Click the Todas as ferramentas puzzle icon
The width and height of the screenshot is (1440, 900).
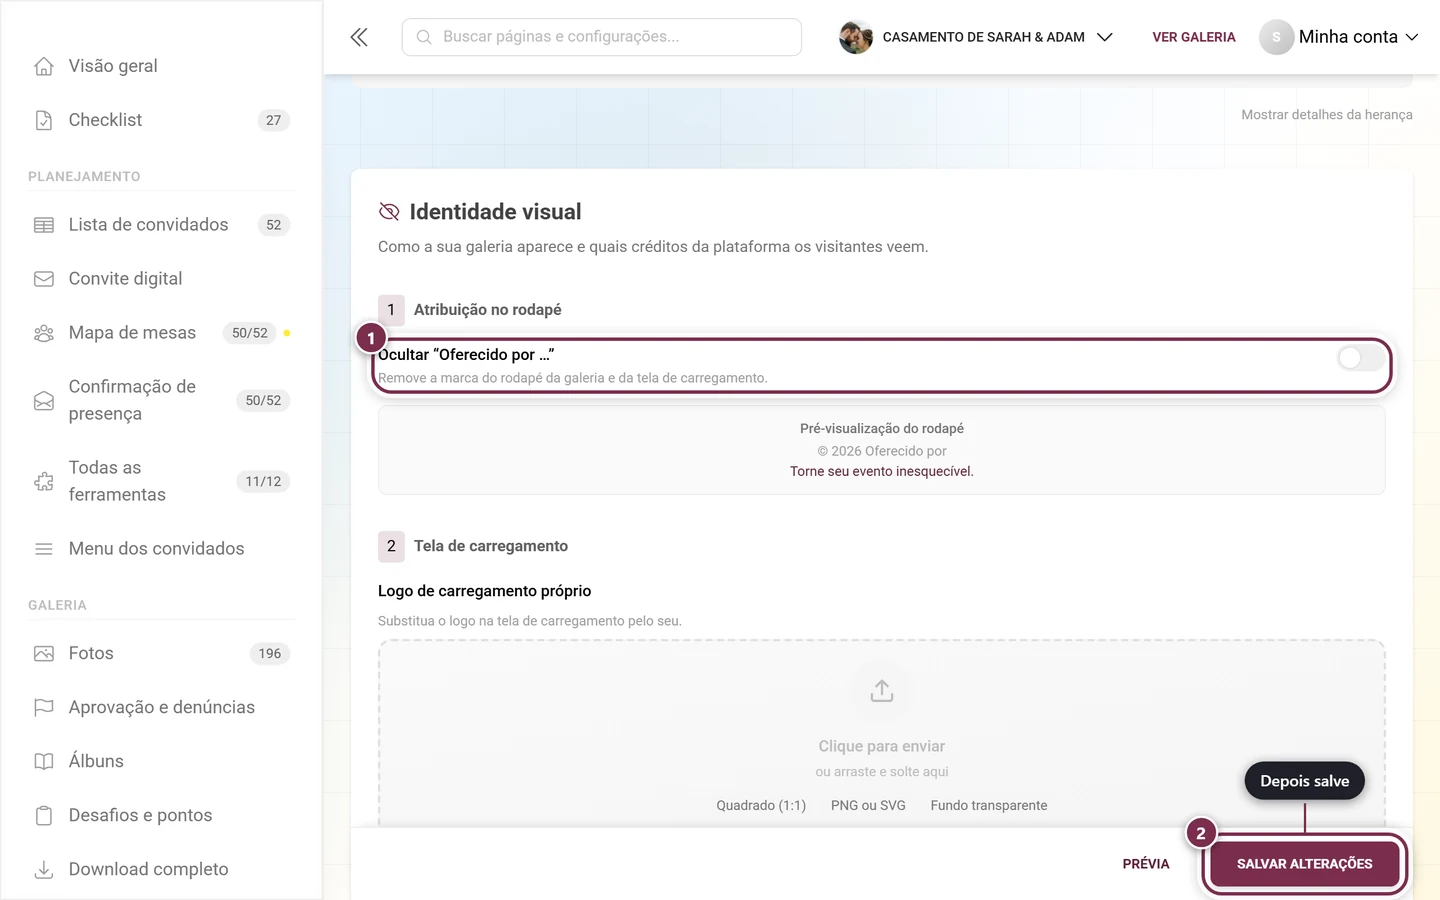click(44, 481)
